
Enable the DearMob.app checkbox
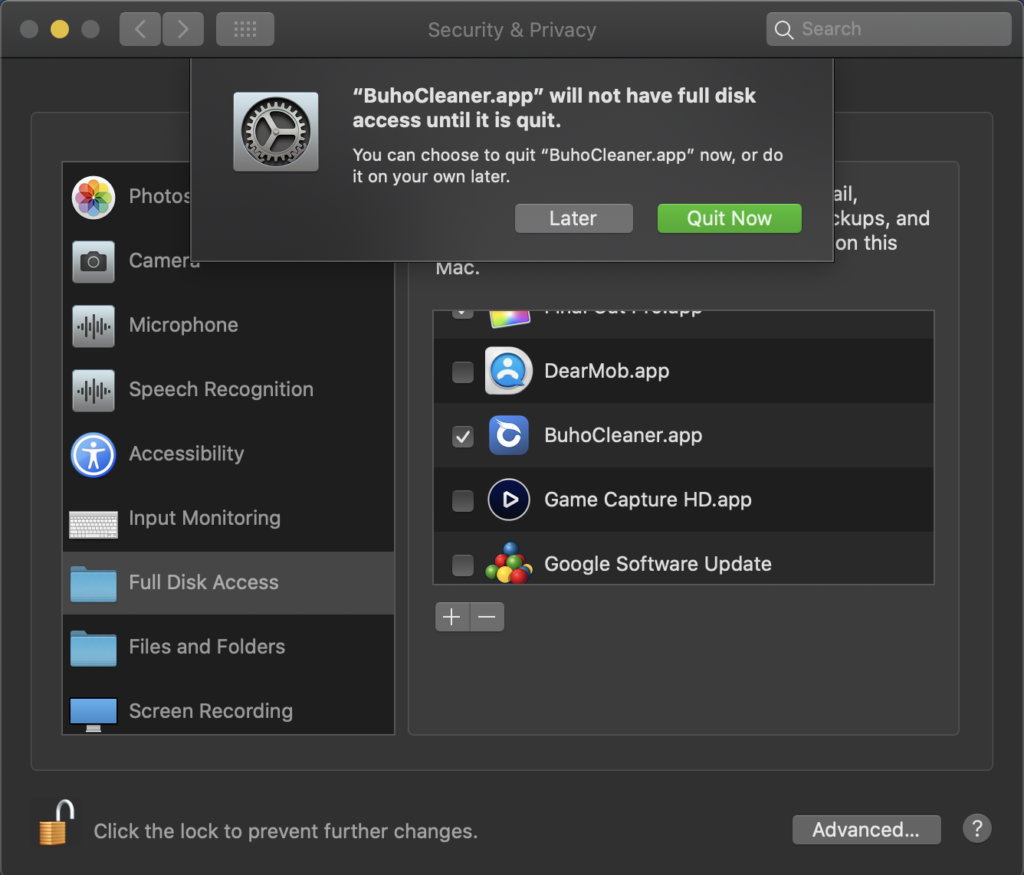click(463, 372)
